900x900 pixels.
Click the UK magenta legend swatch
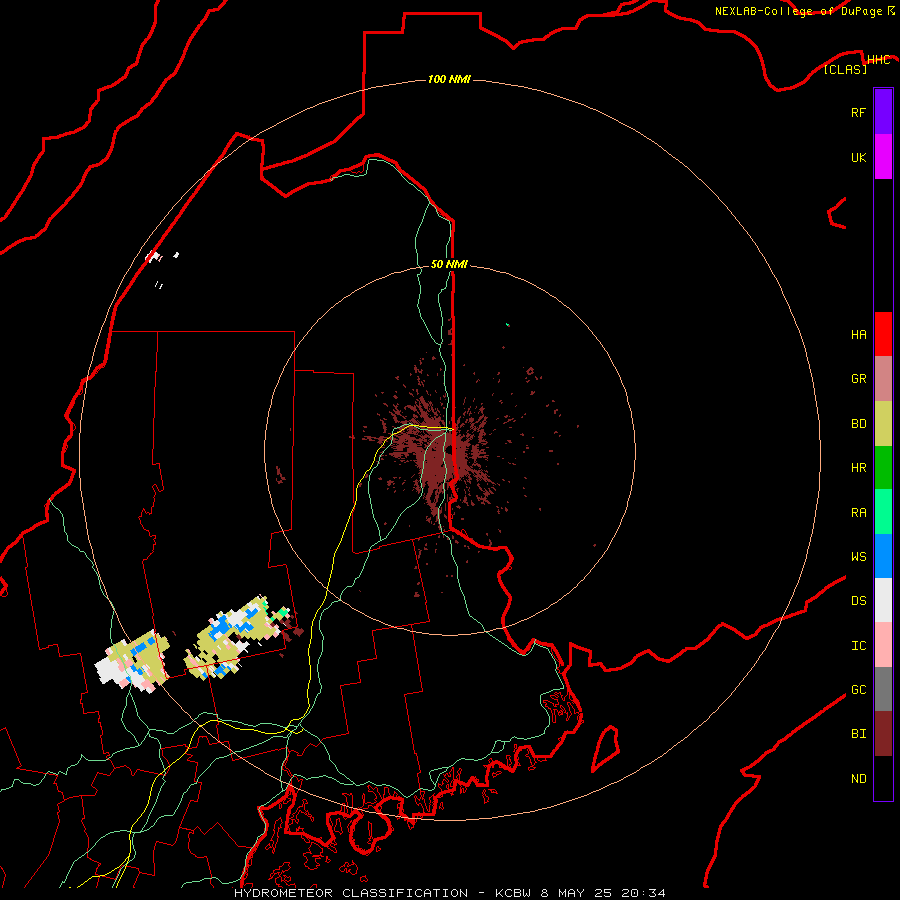click(883, 157)
